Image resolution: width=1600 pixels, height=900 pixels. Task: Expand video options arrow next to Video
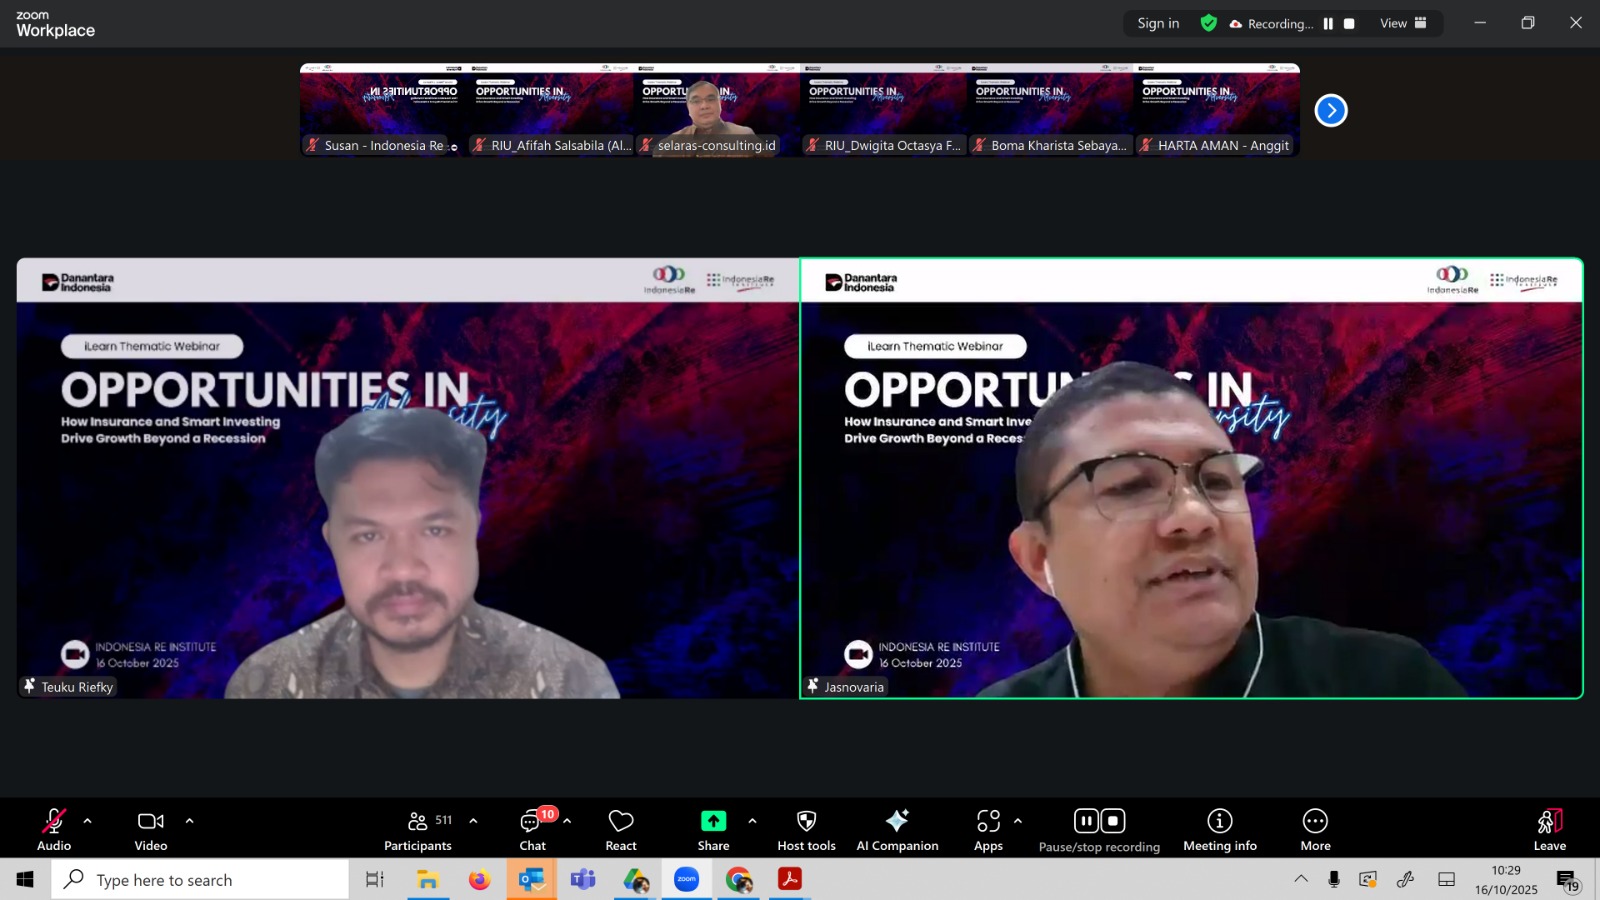pos(189,821)
